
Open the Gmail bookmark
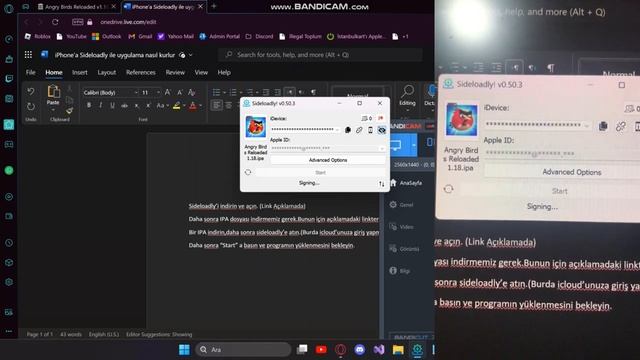point(140,36)
